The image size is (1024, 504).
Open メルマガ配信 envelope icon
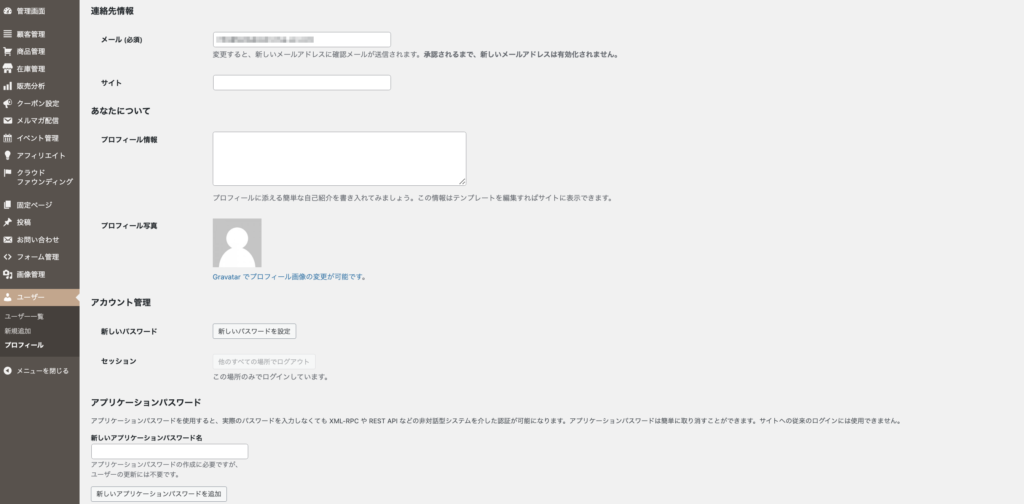pos(8,120)
